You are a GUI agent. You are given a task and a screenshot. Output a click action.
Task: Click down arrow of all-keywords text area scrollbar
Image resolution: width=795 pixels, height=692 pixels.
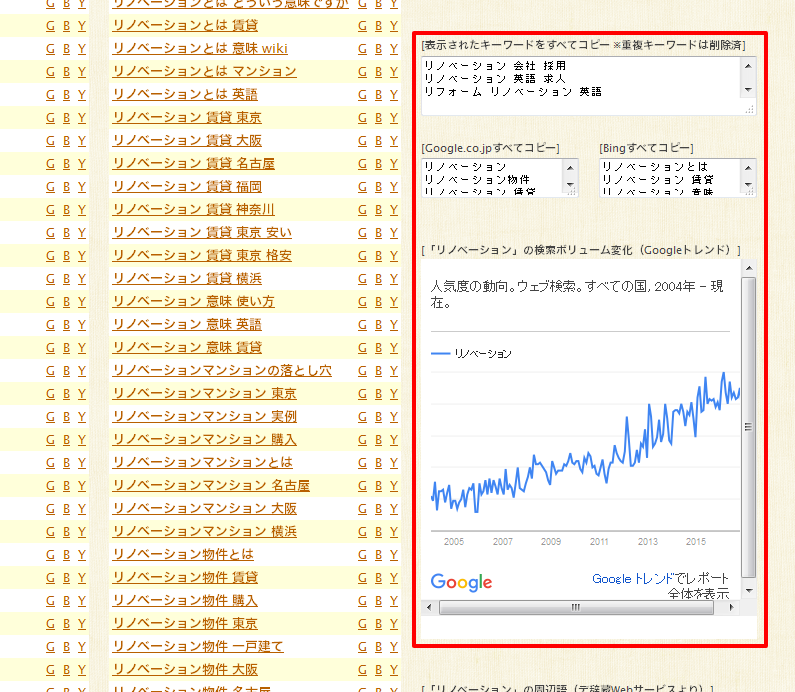(x=748, y=90)
